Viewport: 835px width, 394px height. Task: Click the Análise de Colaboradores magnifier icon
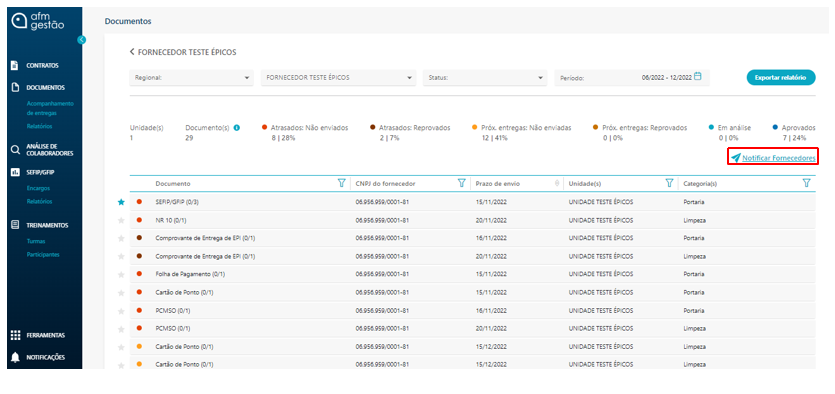pyautogui.click(x=15, y=150)
